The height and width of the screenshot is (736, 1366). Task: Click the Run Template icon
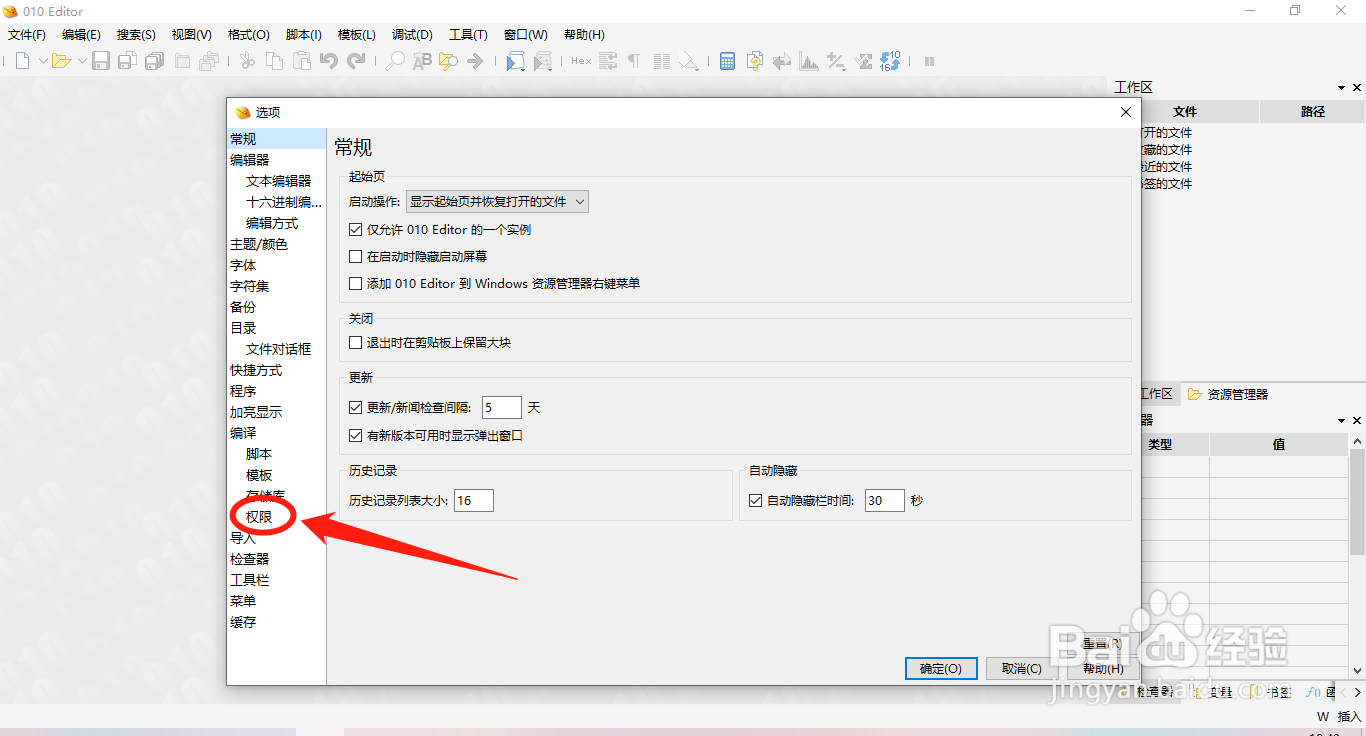click(542, 61)
